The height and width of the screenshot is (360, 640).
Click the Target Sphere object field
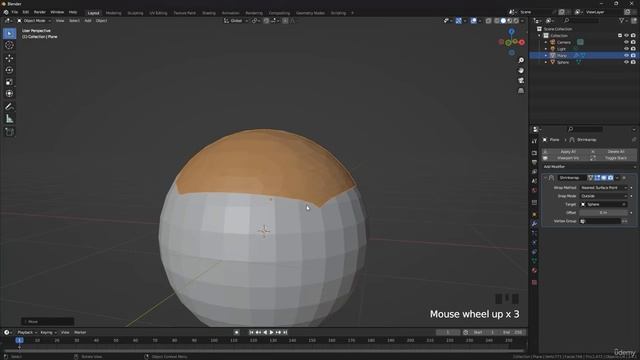604,204
